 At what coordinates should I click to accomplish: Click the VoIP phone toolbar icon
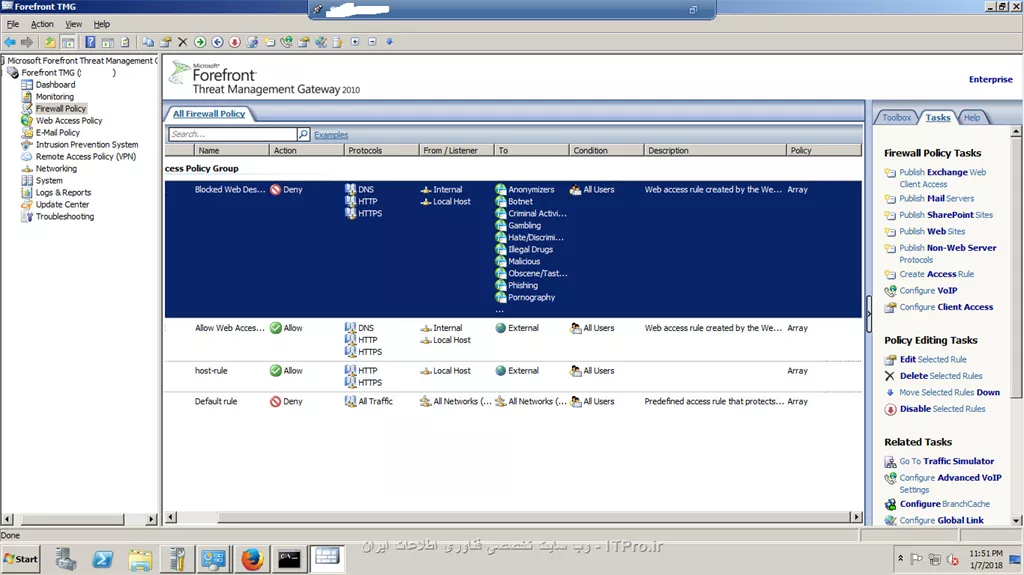click(x=287, y=42)
